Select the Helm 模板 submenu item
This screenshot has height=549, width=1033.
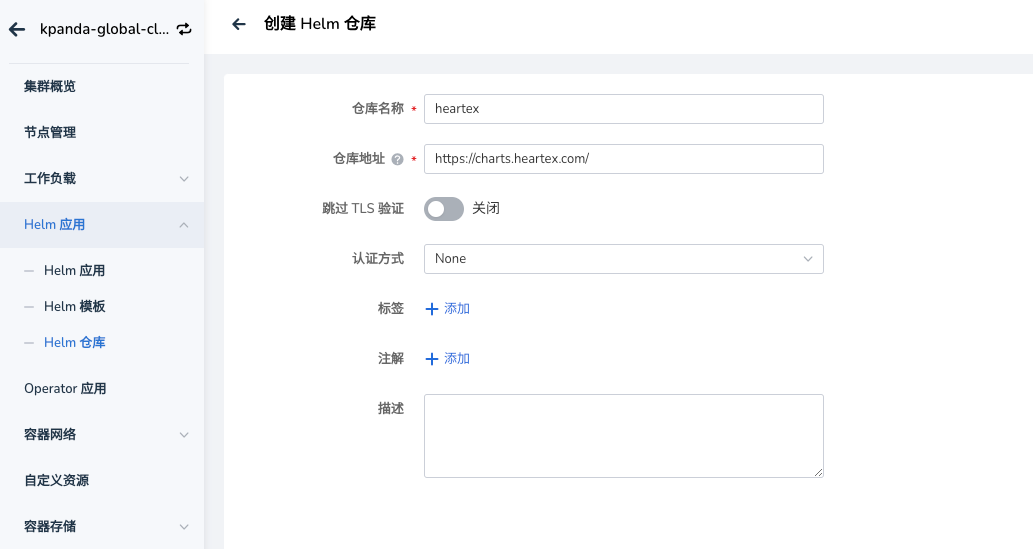click(x=75, y=307)
